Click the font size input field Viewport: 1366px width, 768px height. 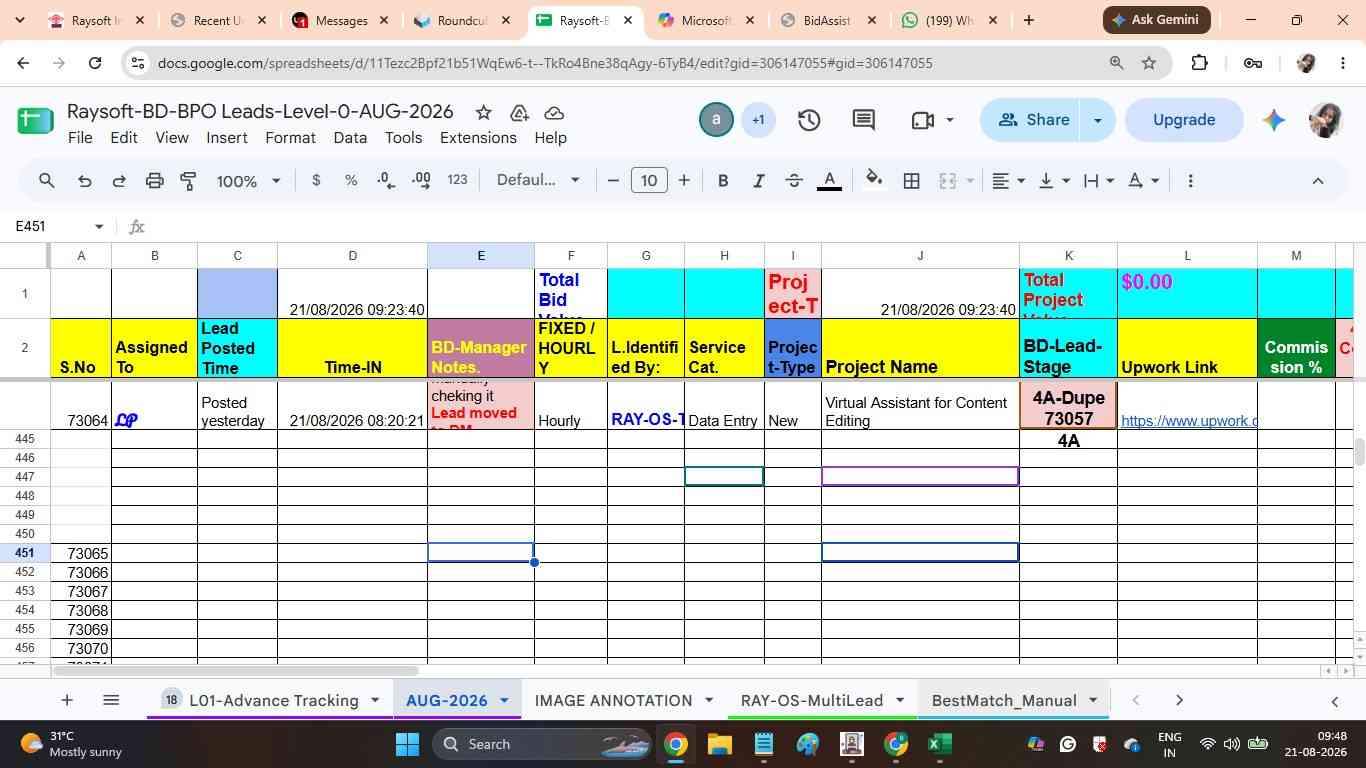649,181
